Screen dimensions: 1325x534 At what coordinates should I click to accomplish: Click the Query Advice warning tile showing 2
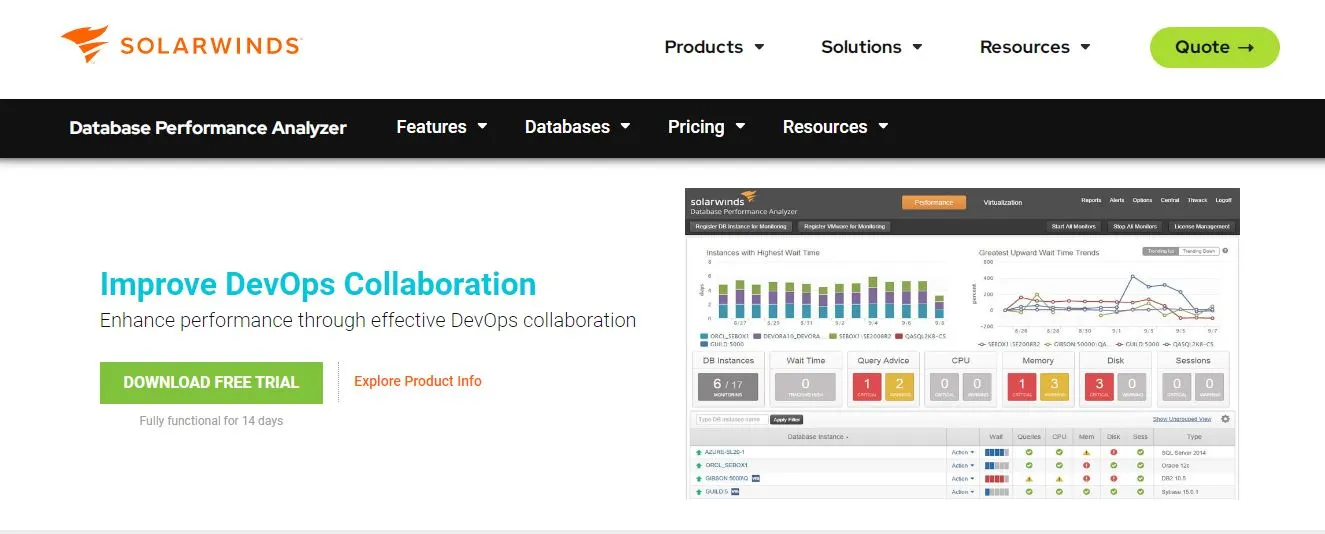899,387
